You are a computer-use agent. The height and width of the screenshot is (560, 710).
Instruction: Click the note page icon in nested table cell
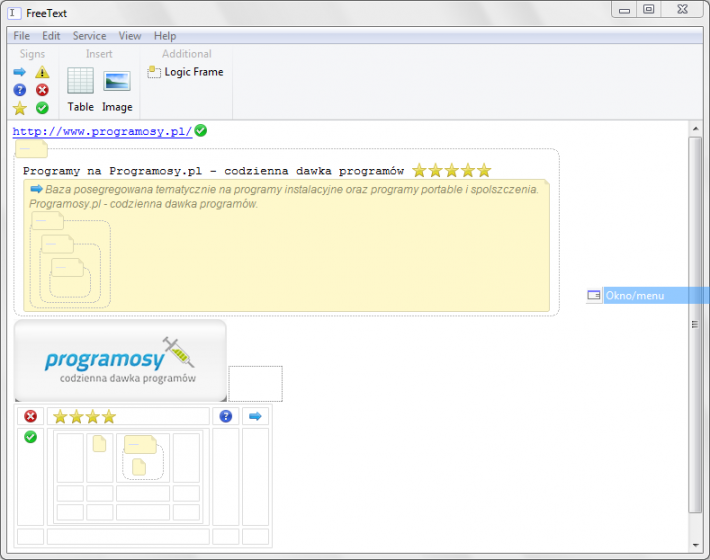[99, 444]
